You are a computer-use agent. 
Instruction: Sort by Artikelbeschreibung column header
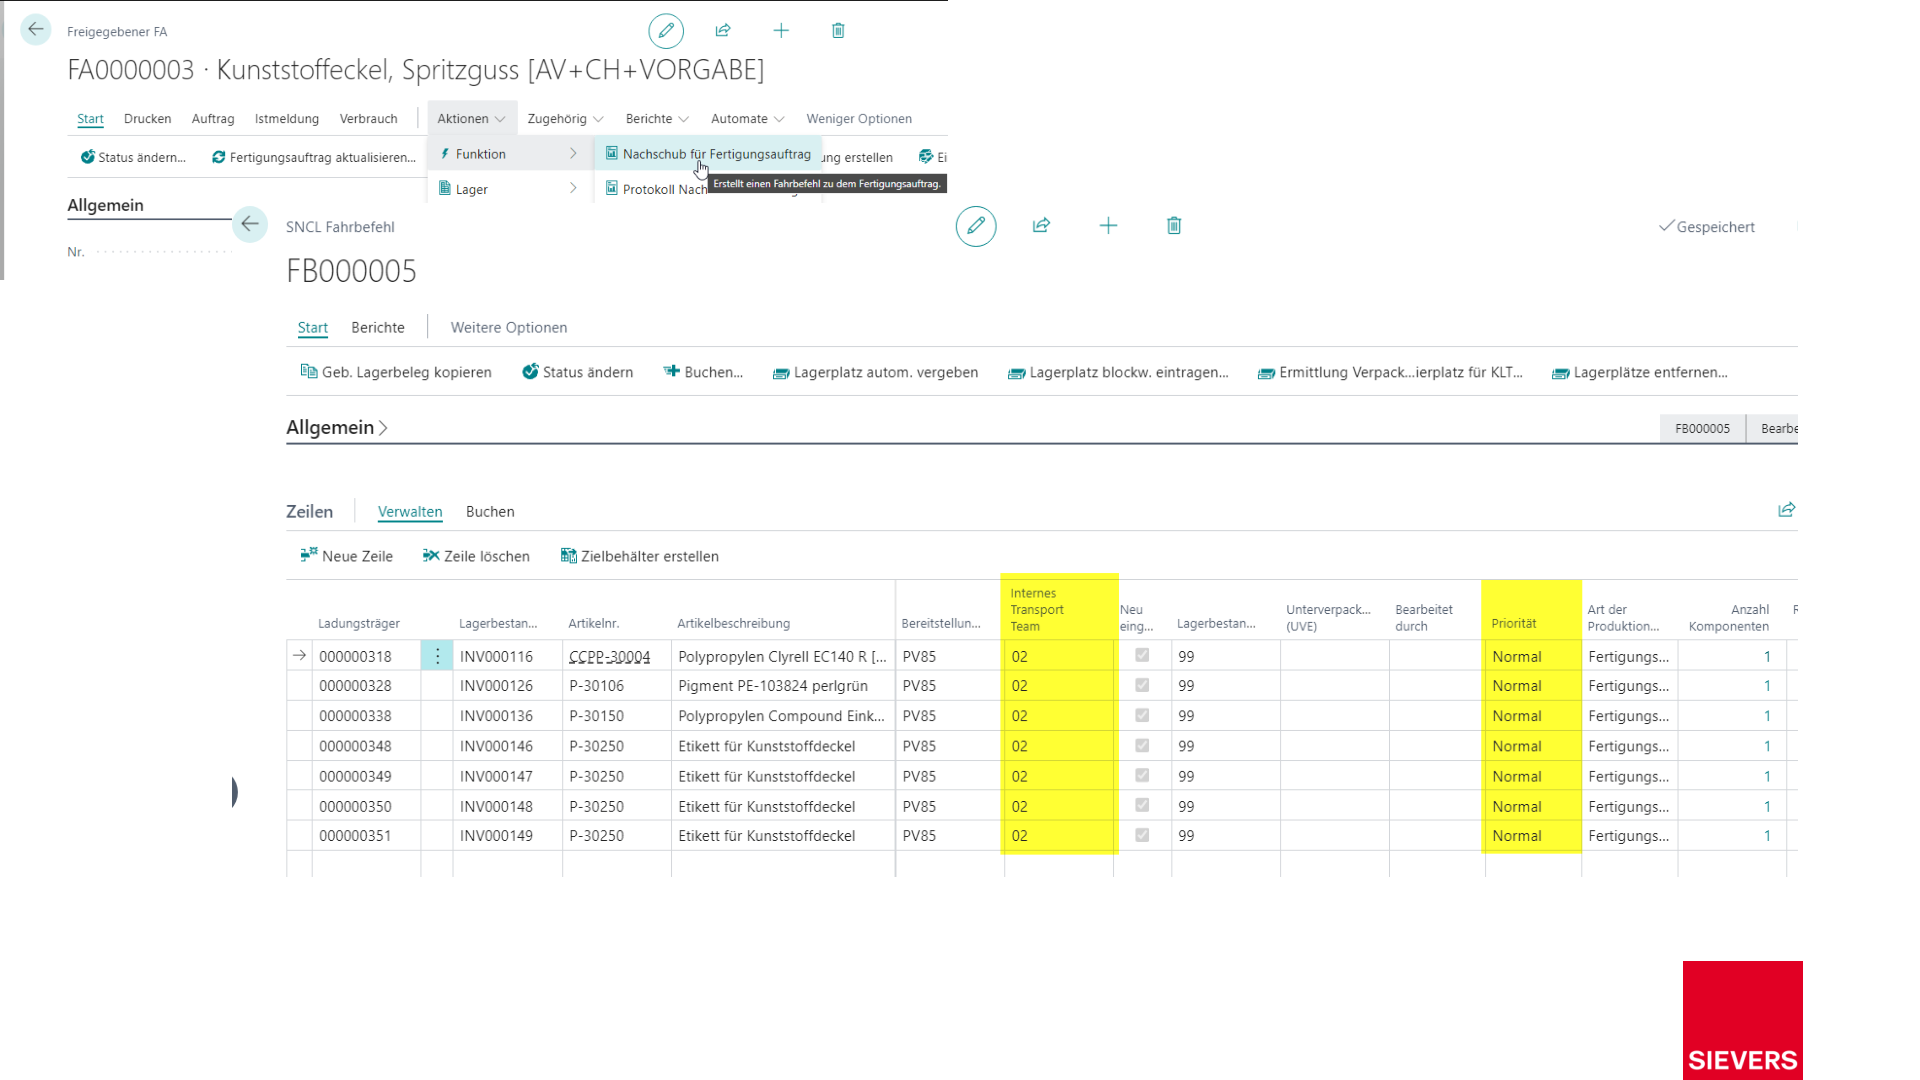pyautogui.click(x=734, y=623)
